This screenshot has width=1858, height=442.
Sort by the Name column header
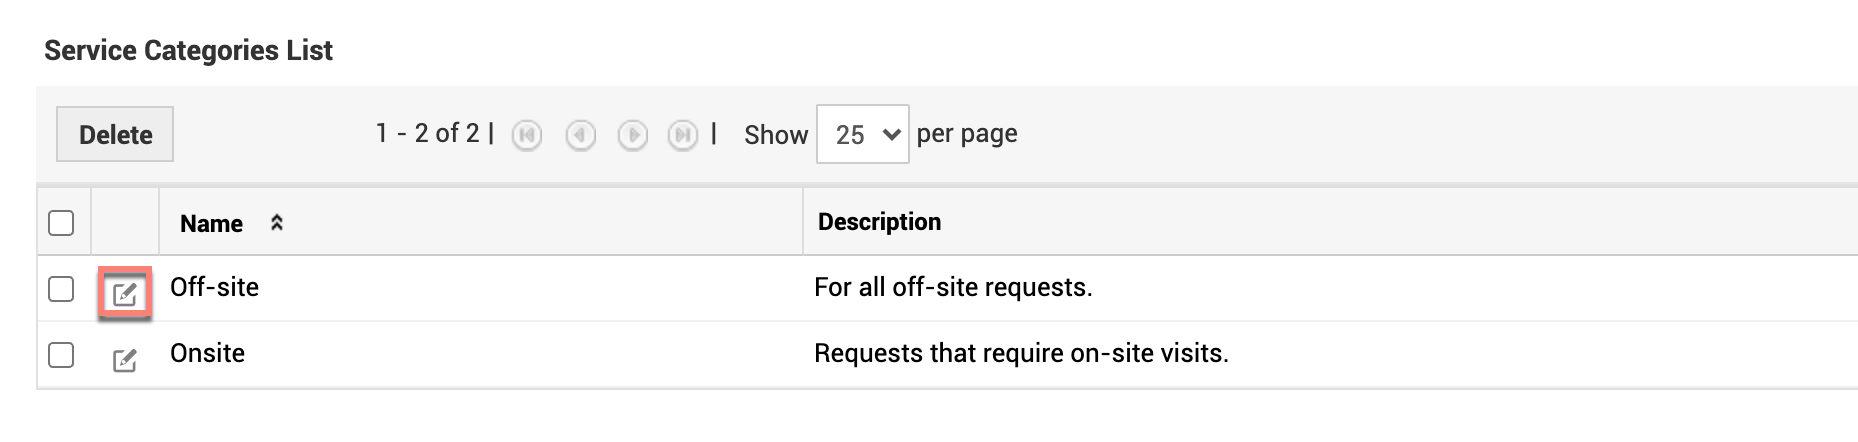pos(211,224)
